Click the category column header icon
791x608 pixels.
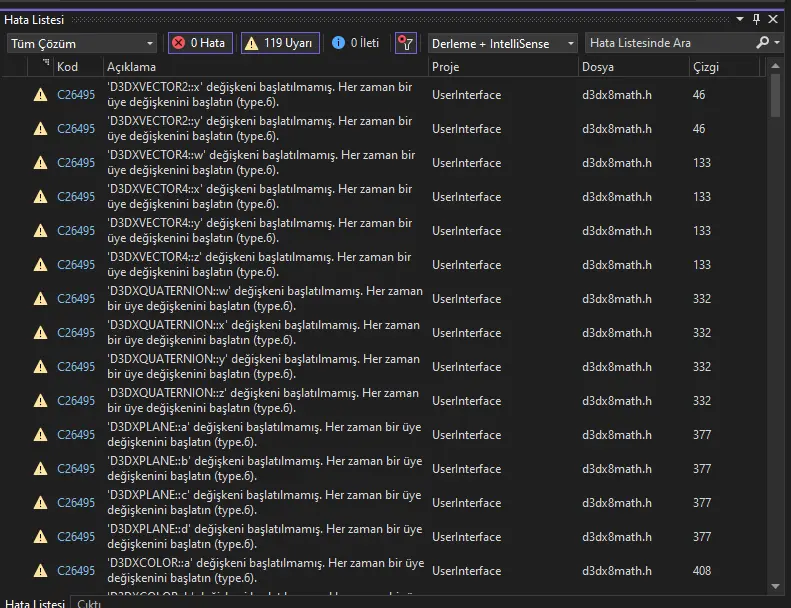point(45,66)
